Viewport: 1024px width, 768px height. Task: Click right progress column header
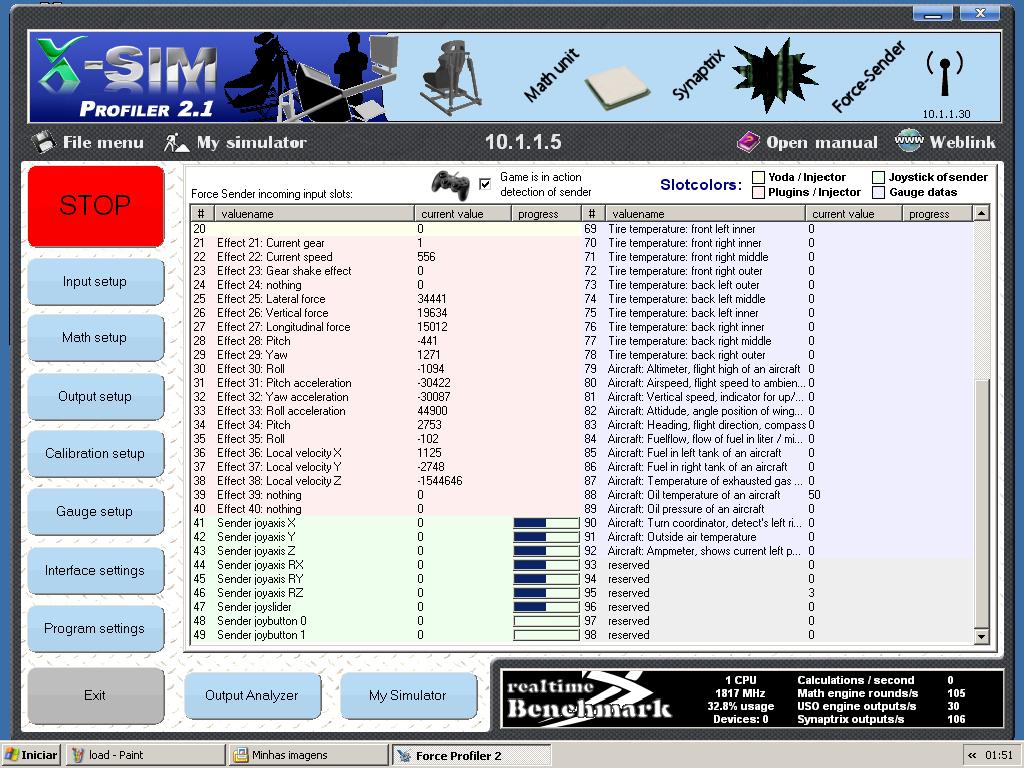pyautogui.click(x=937, y=214)
